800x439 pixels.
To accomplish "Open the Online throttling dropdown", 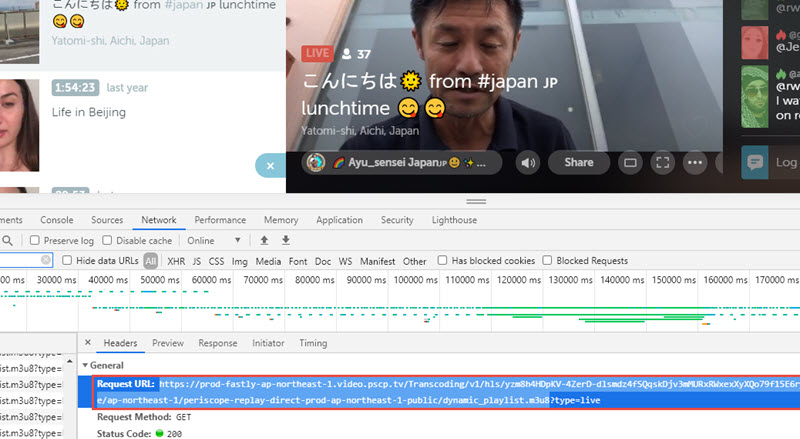I will pos(213,240).
